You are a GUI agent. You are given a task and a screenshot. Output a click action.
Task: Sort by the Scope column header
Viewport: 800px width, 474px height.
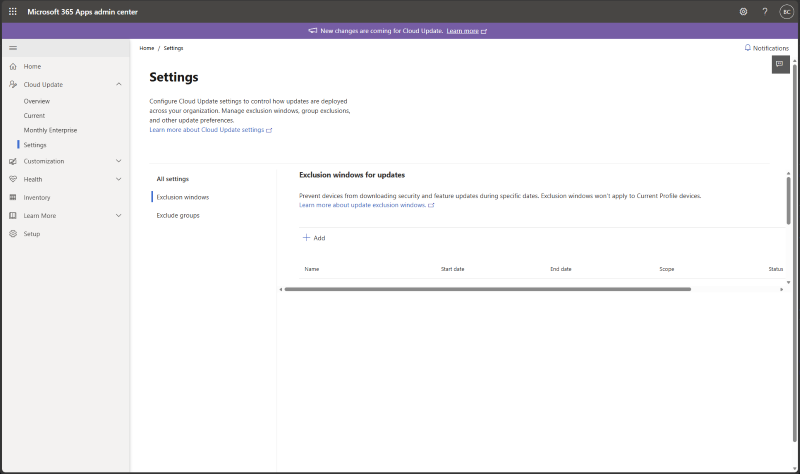(x=666, y=269)
